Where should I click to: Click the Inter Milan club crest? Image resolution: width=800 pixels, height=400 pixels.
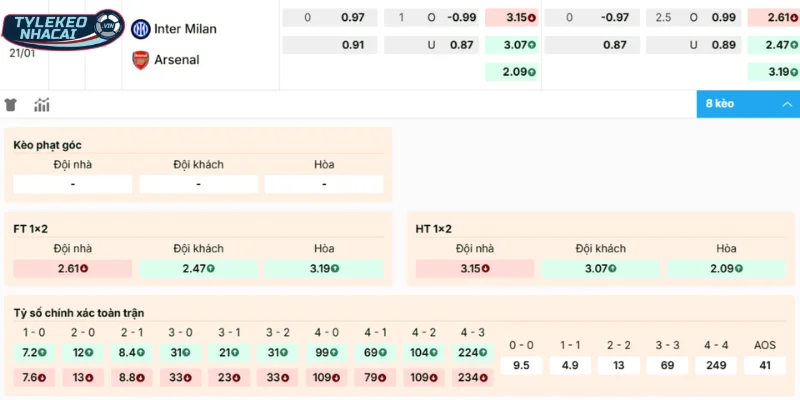click(140, 28)
